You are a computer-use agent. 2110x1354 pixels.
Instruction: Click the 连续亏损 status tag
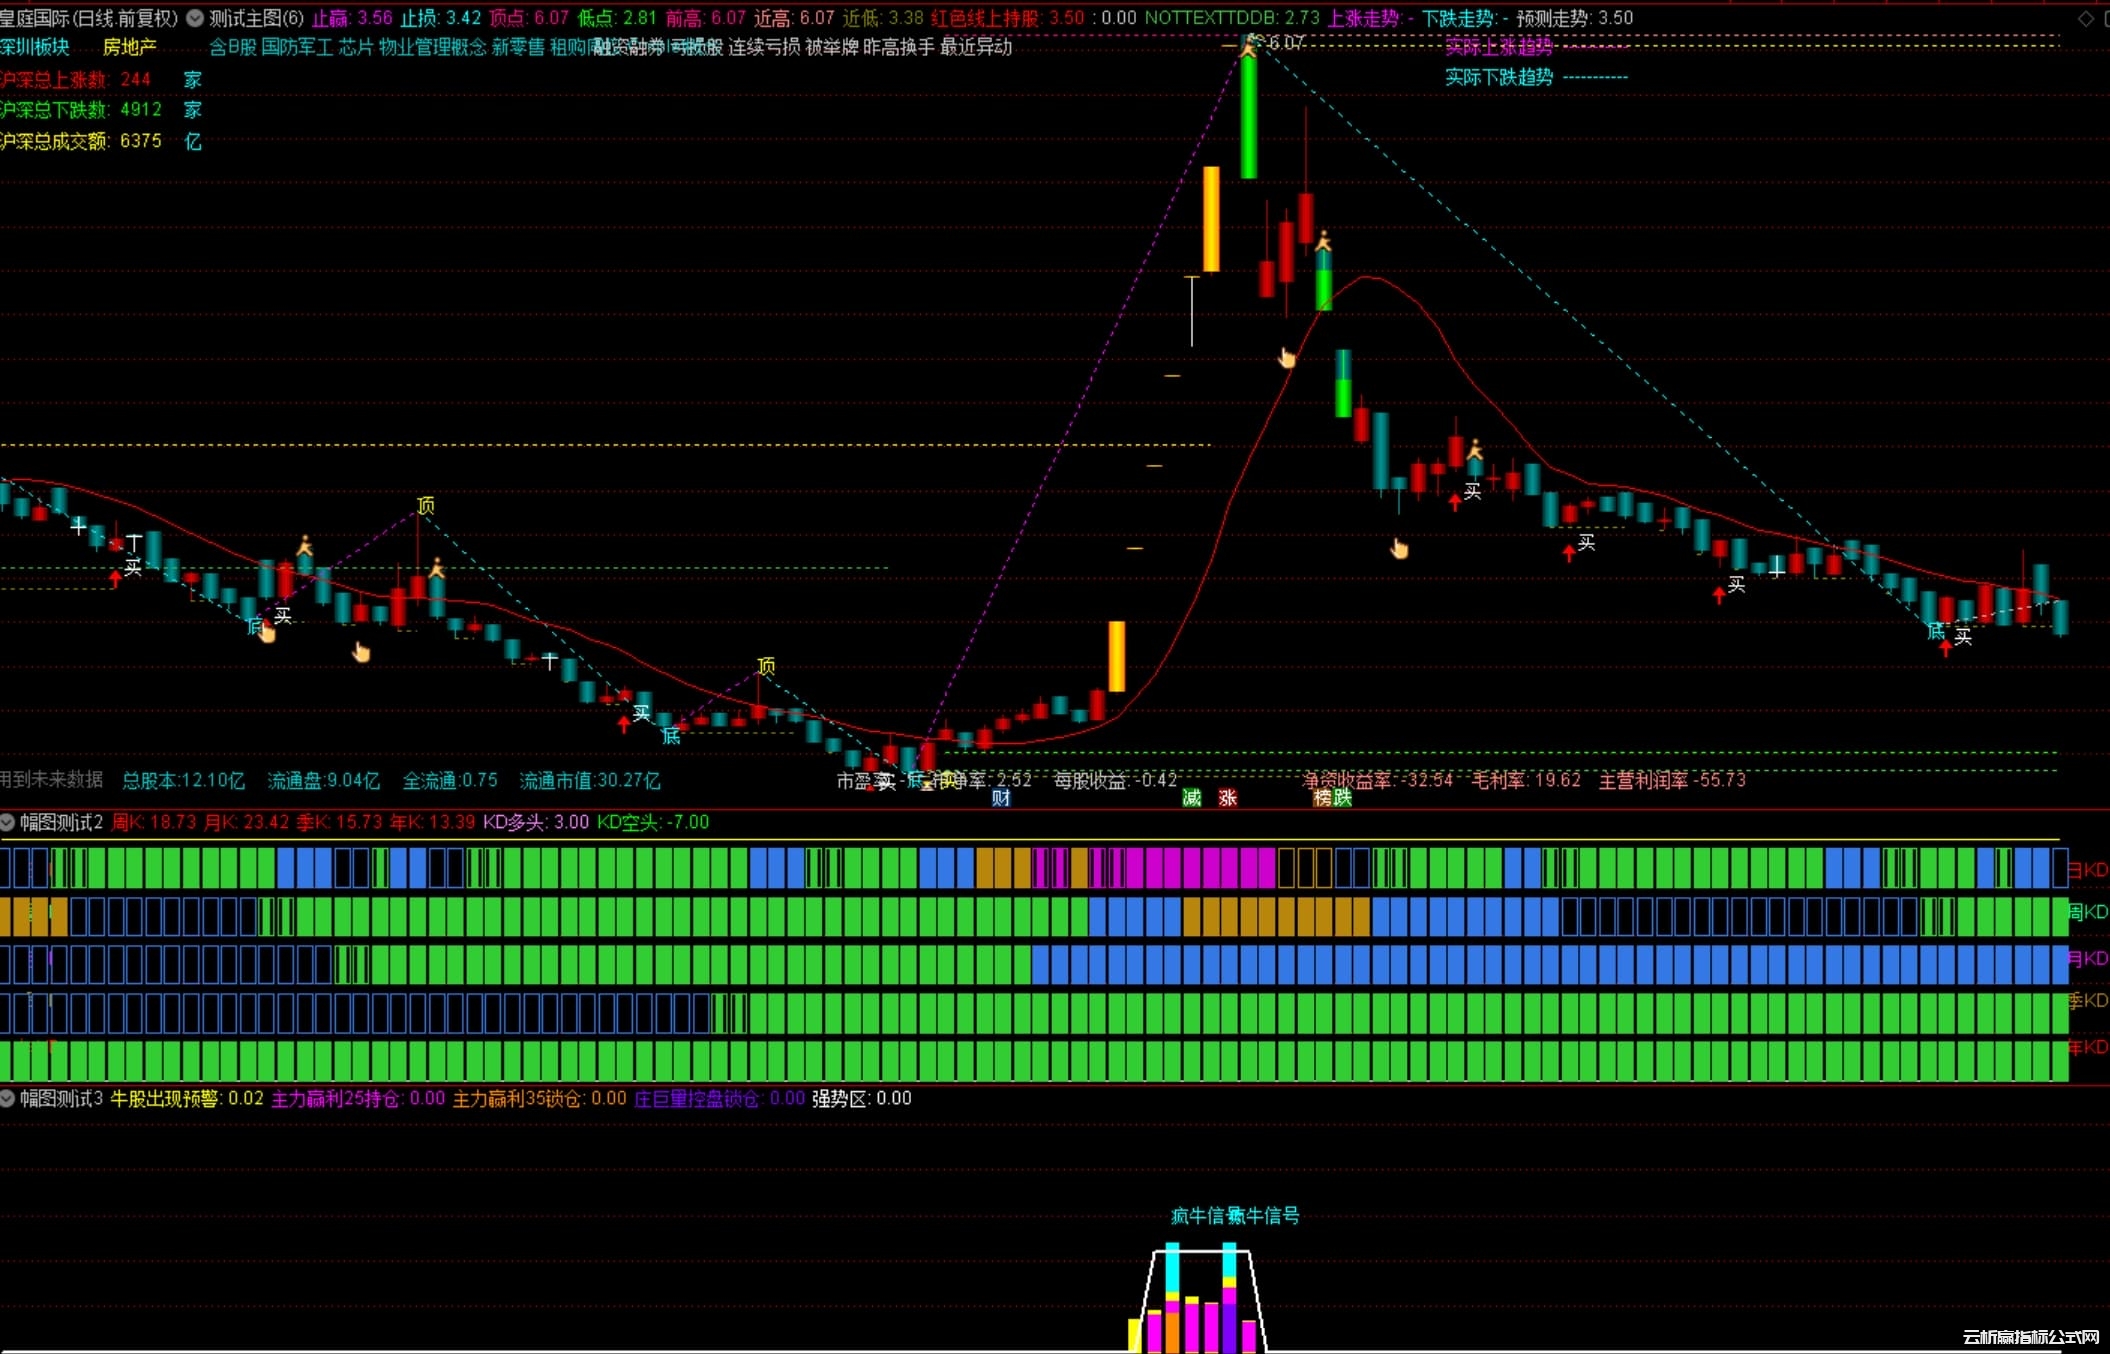click(x=764, y=47)
